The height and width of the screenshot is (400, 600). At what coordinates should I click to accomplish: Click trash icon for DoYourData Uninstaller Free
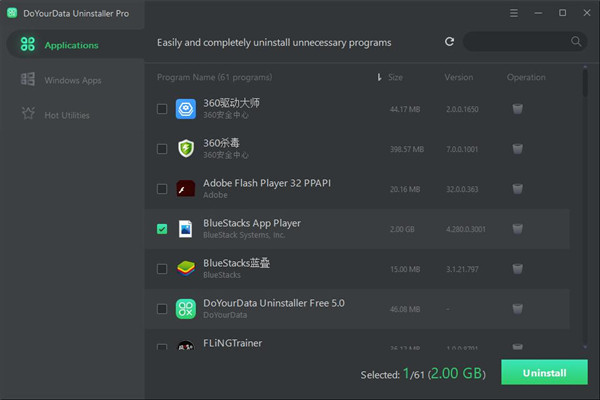[x=517, y=309]
